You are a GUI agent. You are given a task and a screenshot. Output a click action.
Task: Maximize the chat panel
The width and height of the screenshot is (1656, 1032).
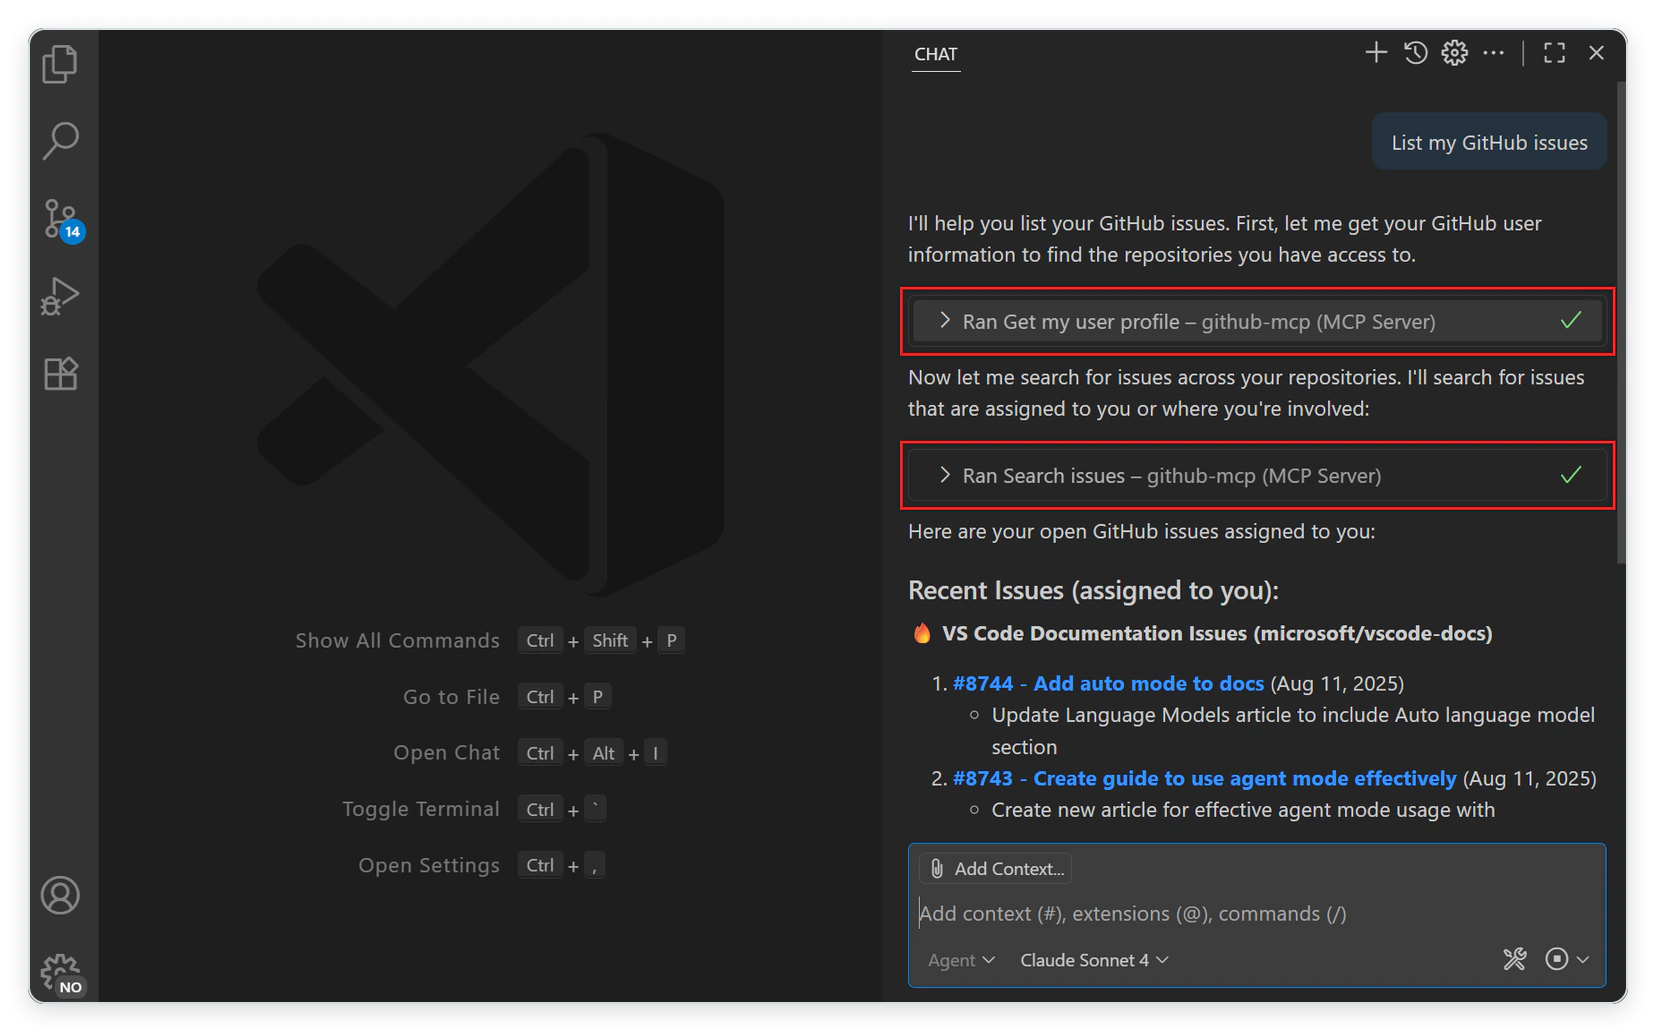click(1554, 53)
